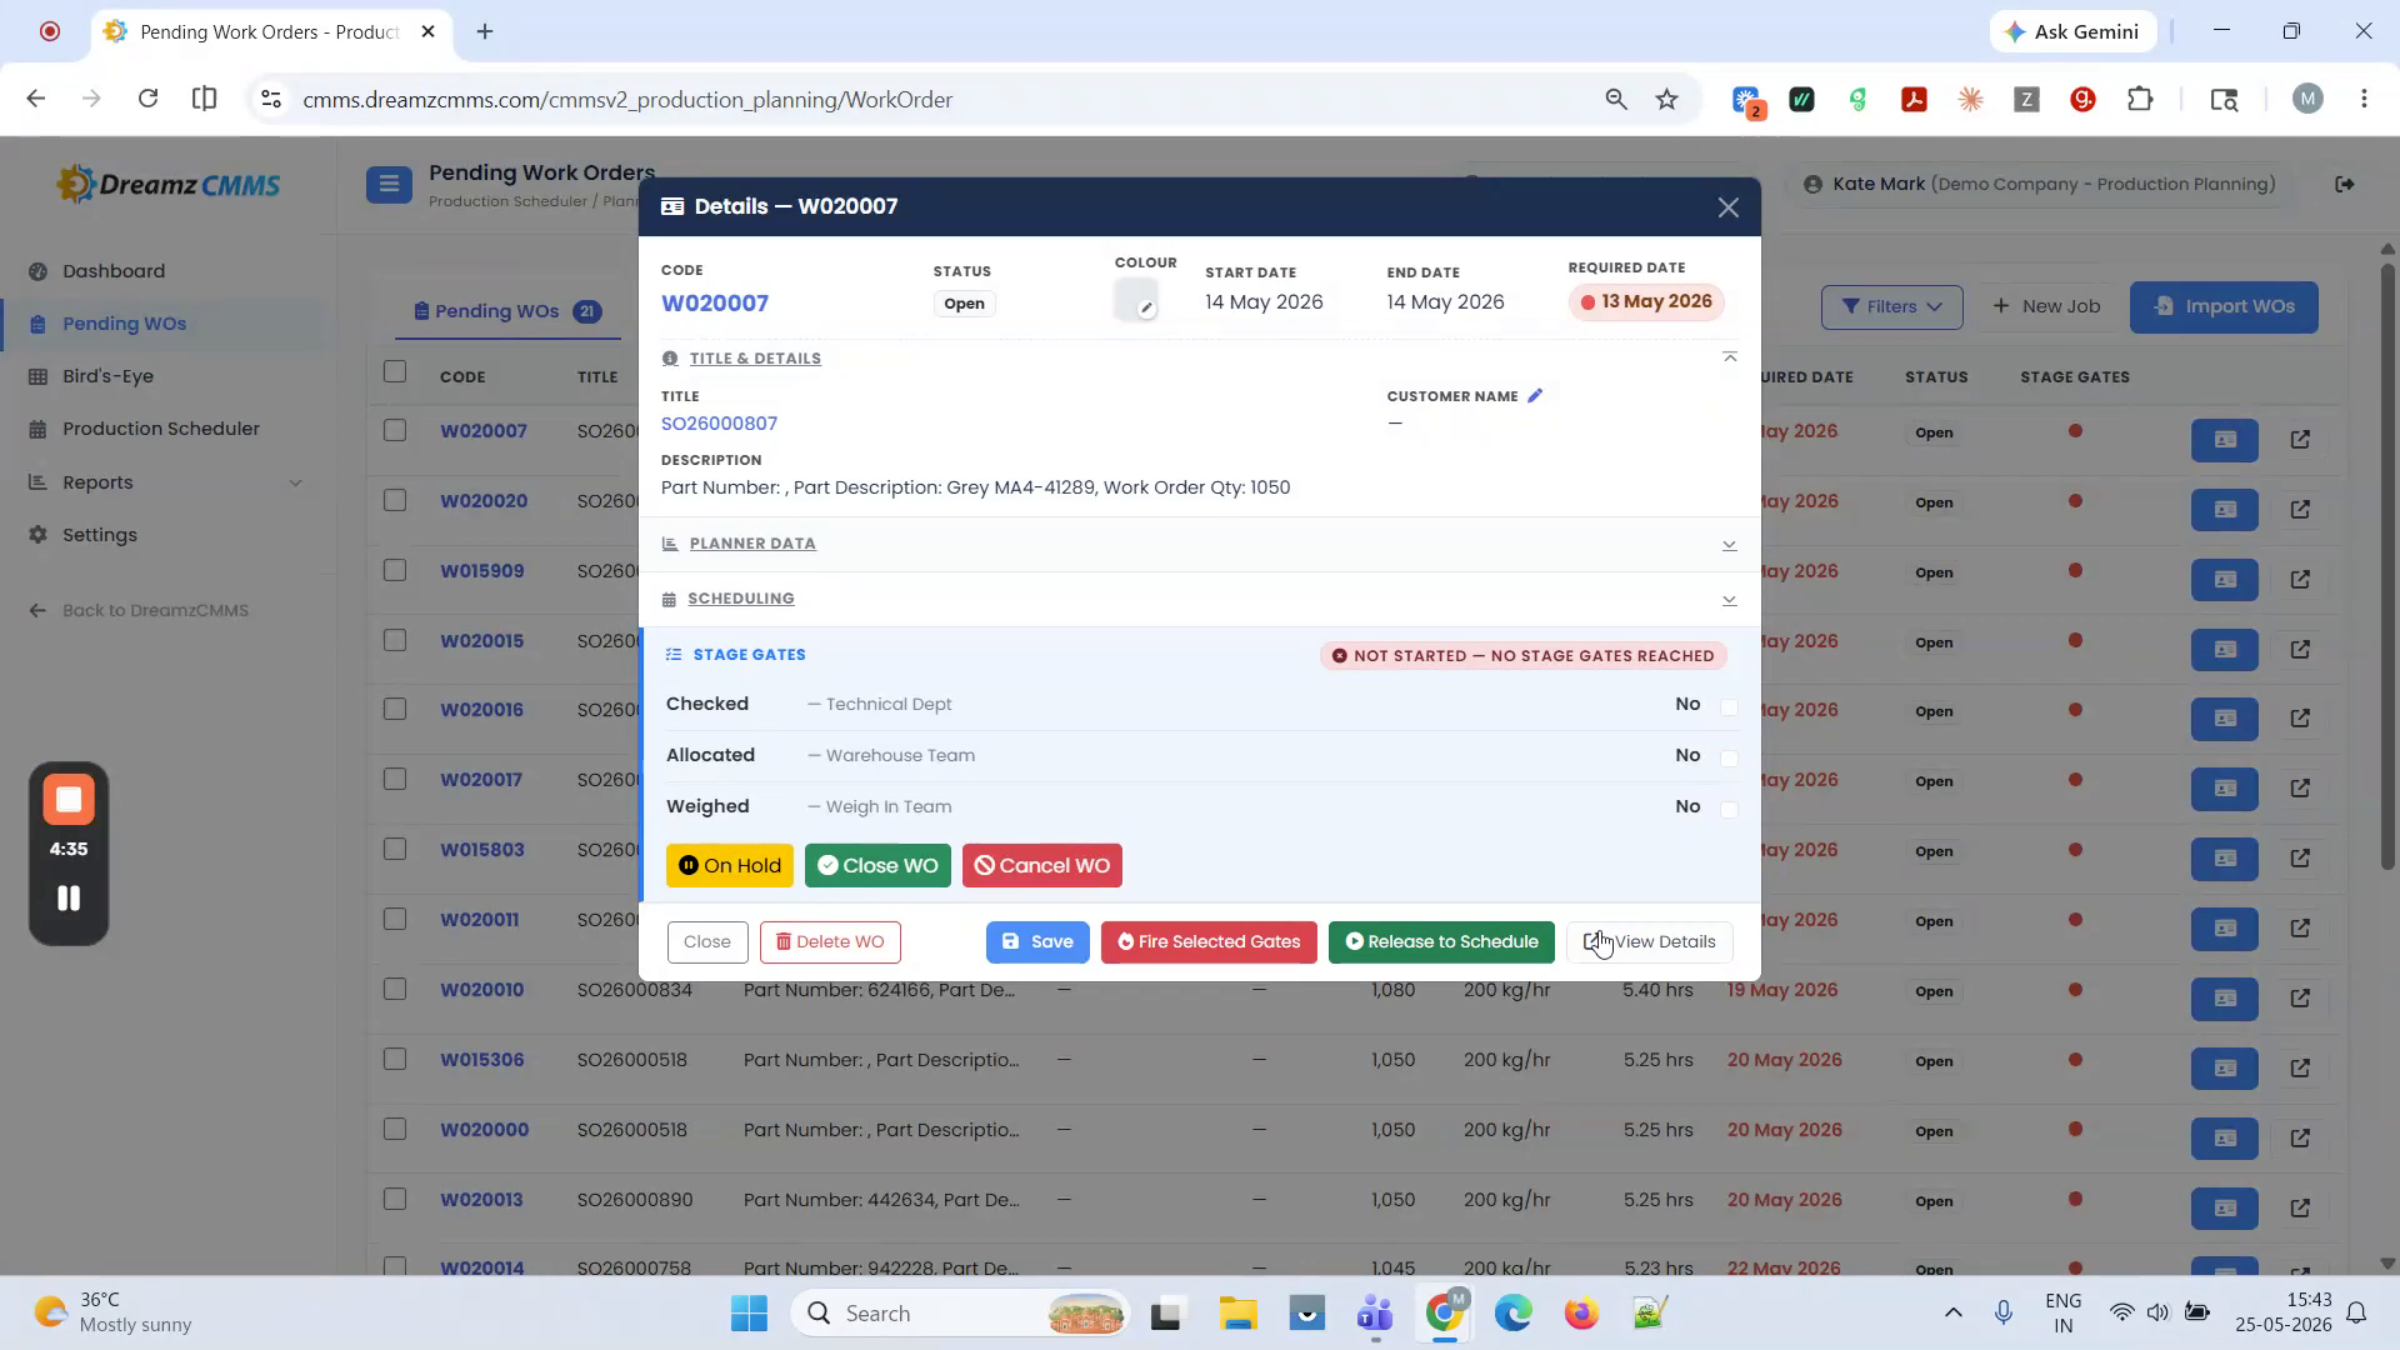Click the Release to Schedule button
2400x1350 pixels.
[x=1441, y=942]
